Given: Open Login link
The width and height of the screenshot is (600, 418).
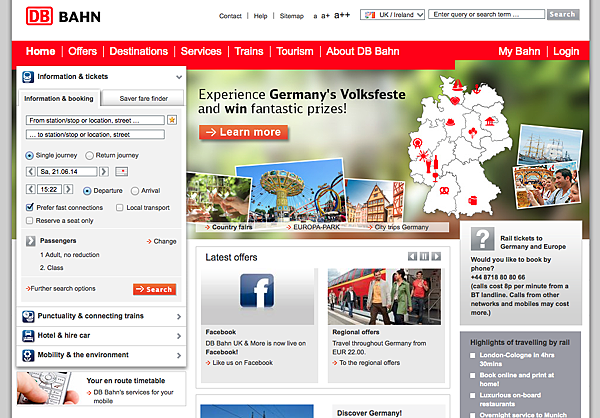Looking at the screenshot, I should click(566, 51).
